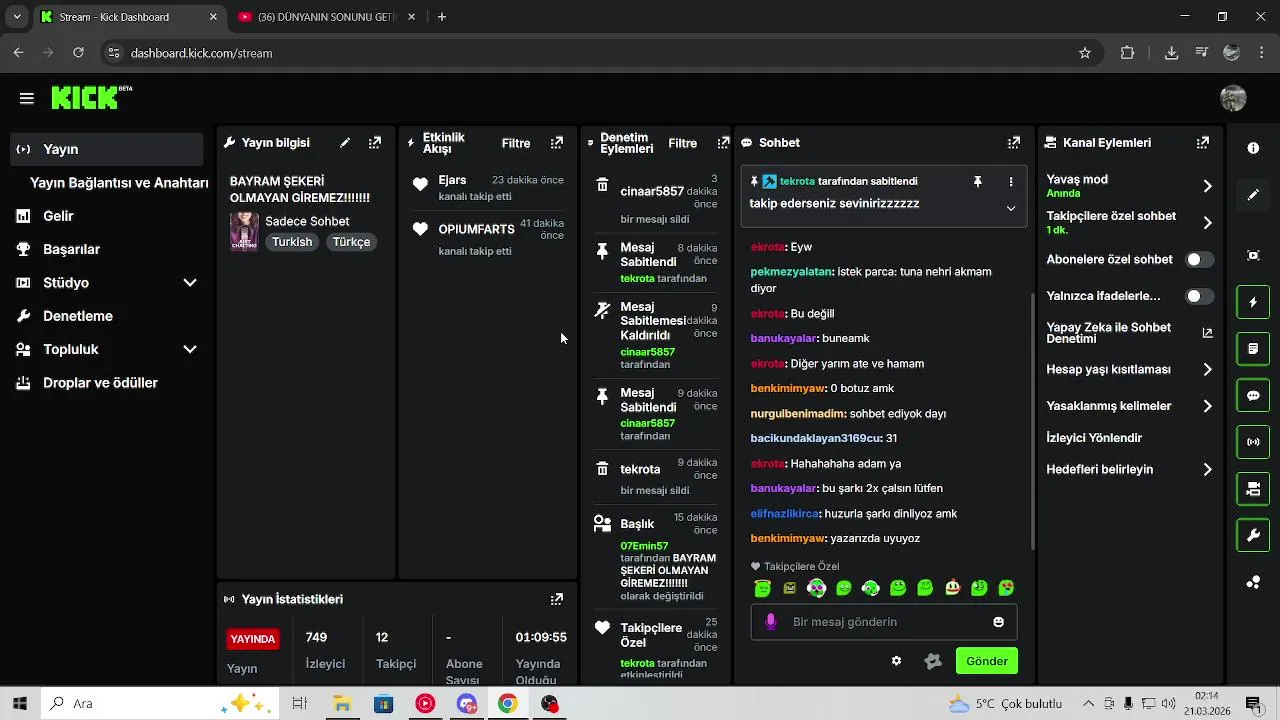Image resolution: width=1280 pixels, height=720 pixels.
Task: Pop out the Etkinlik Akışı panel
Action: 557,143
